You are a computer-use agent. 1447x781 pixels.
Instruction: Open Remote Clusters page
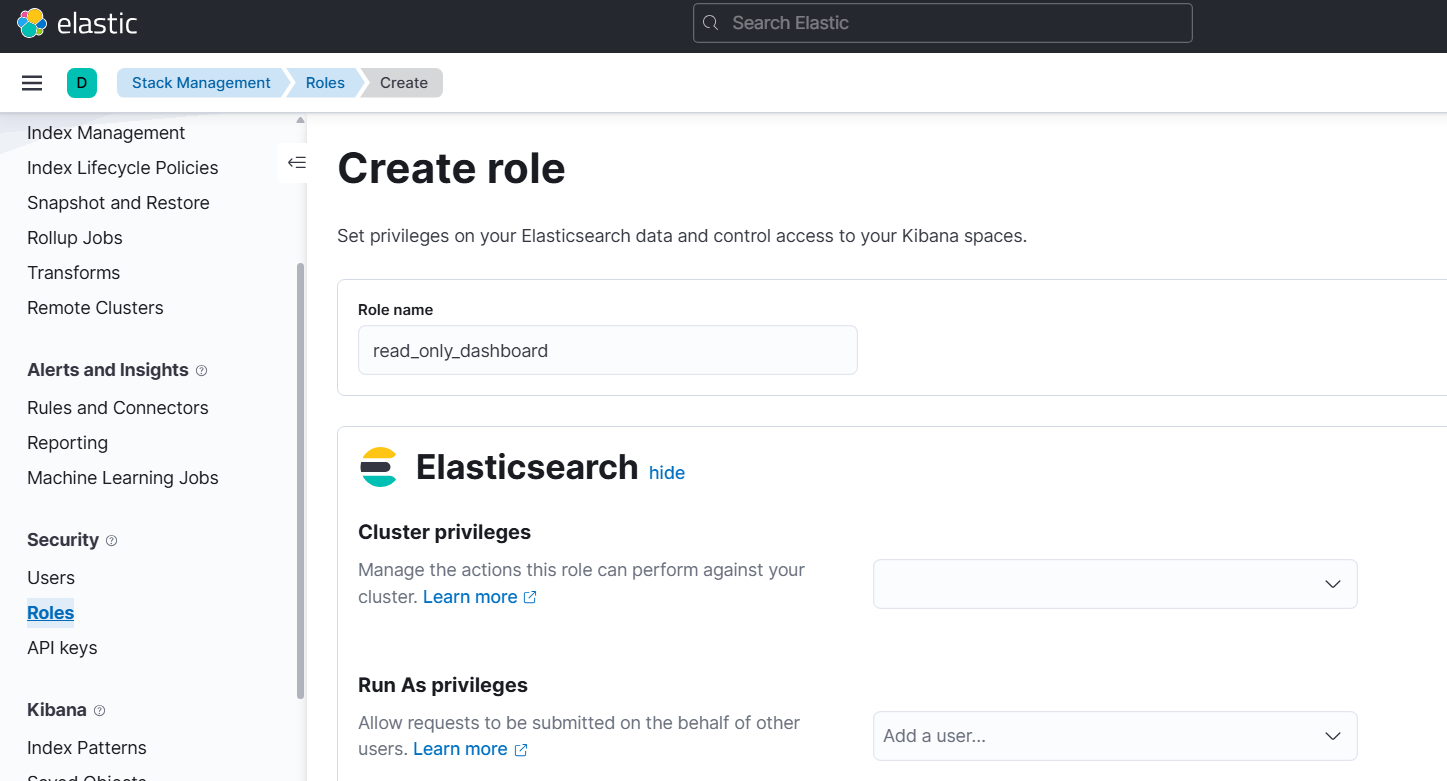95,308
